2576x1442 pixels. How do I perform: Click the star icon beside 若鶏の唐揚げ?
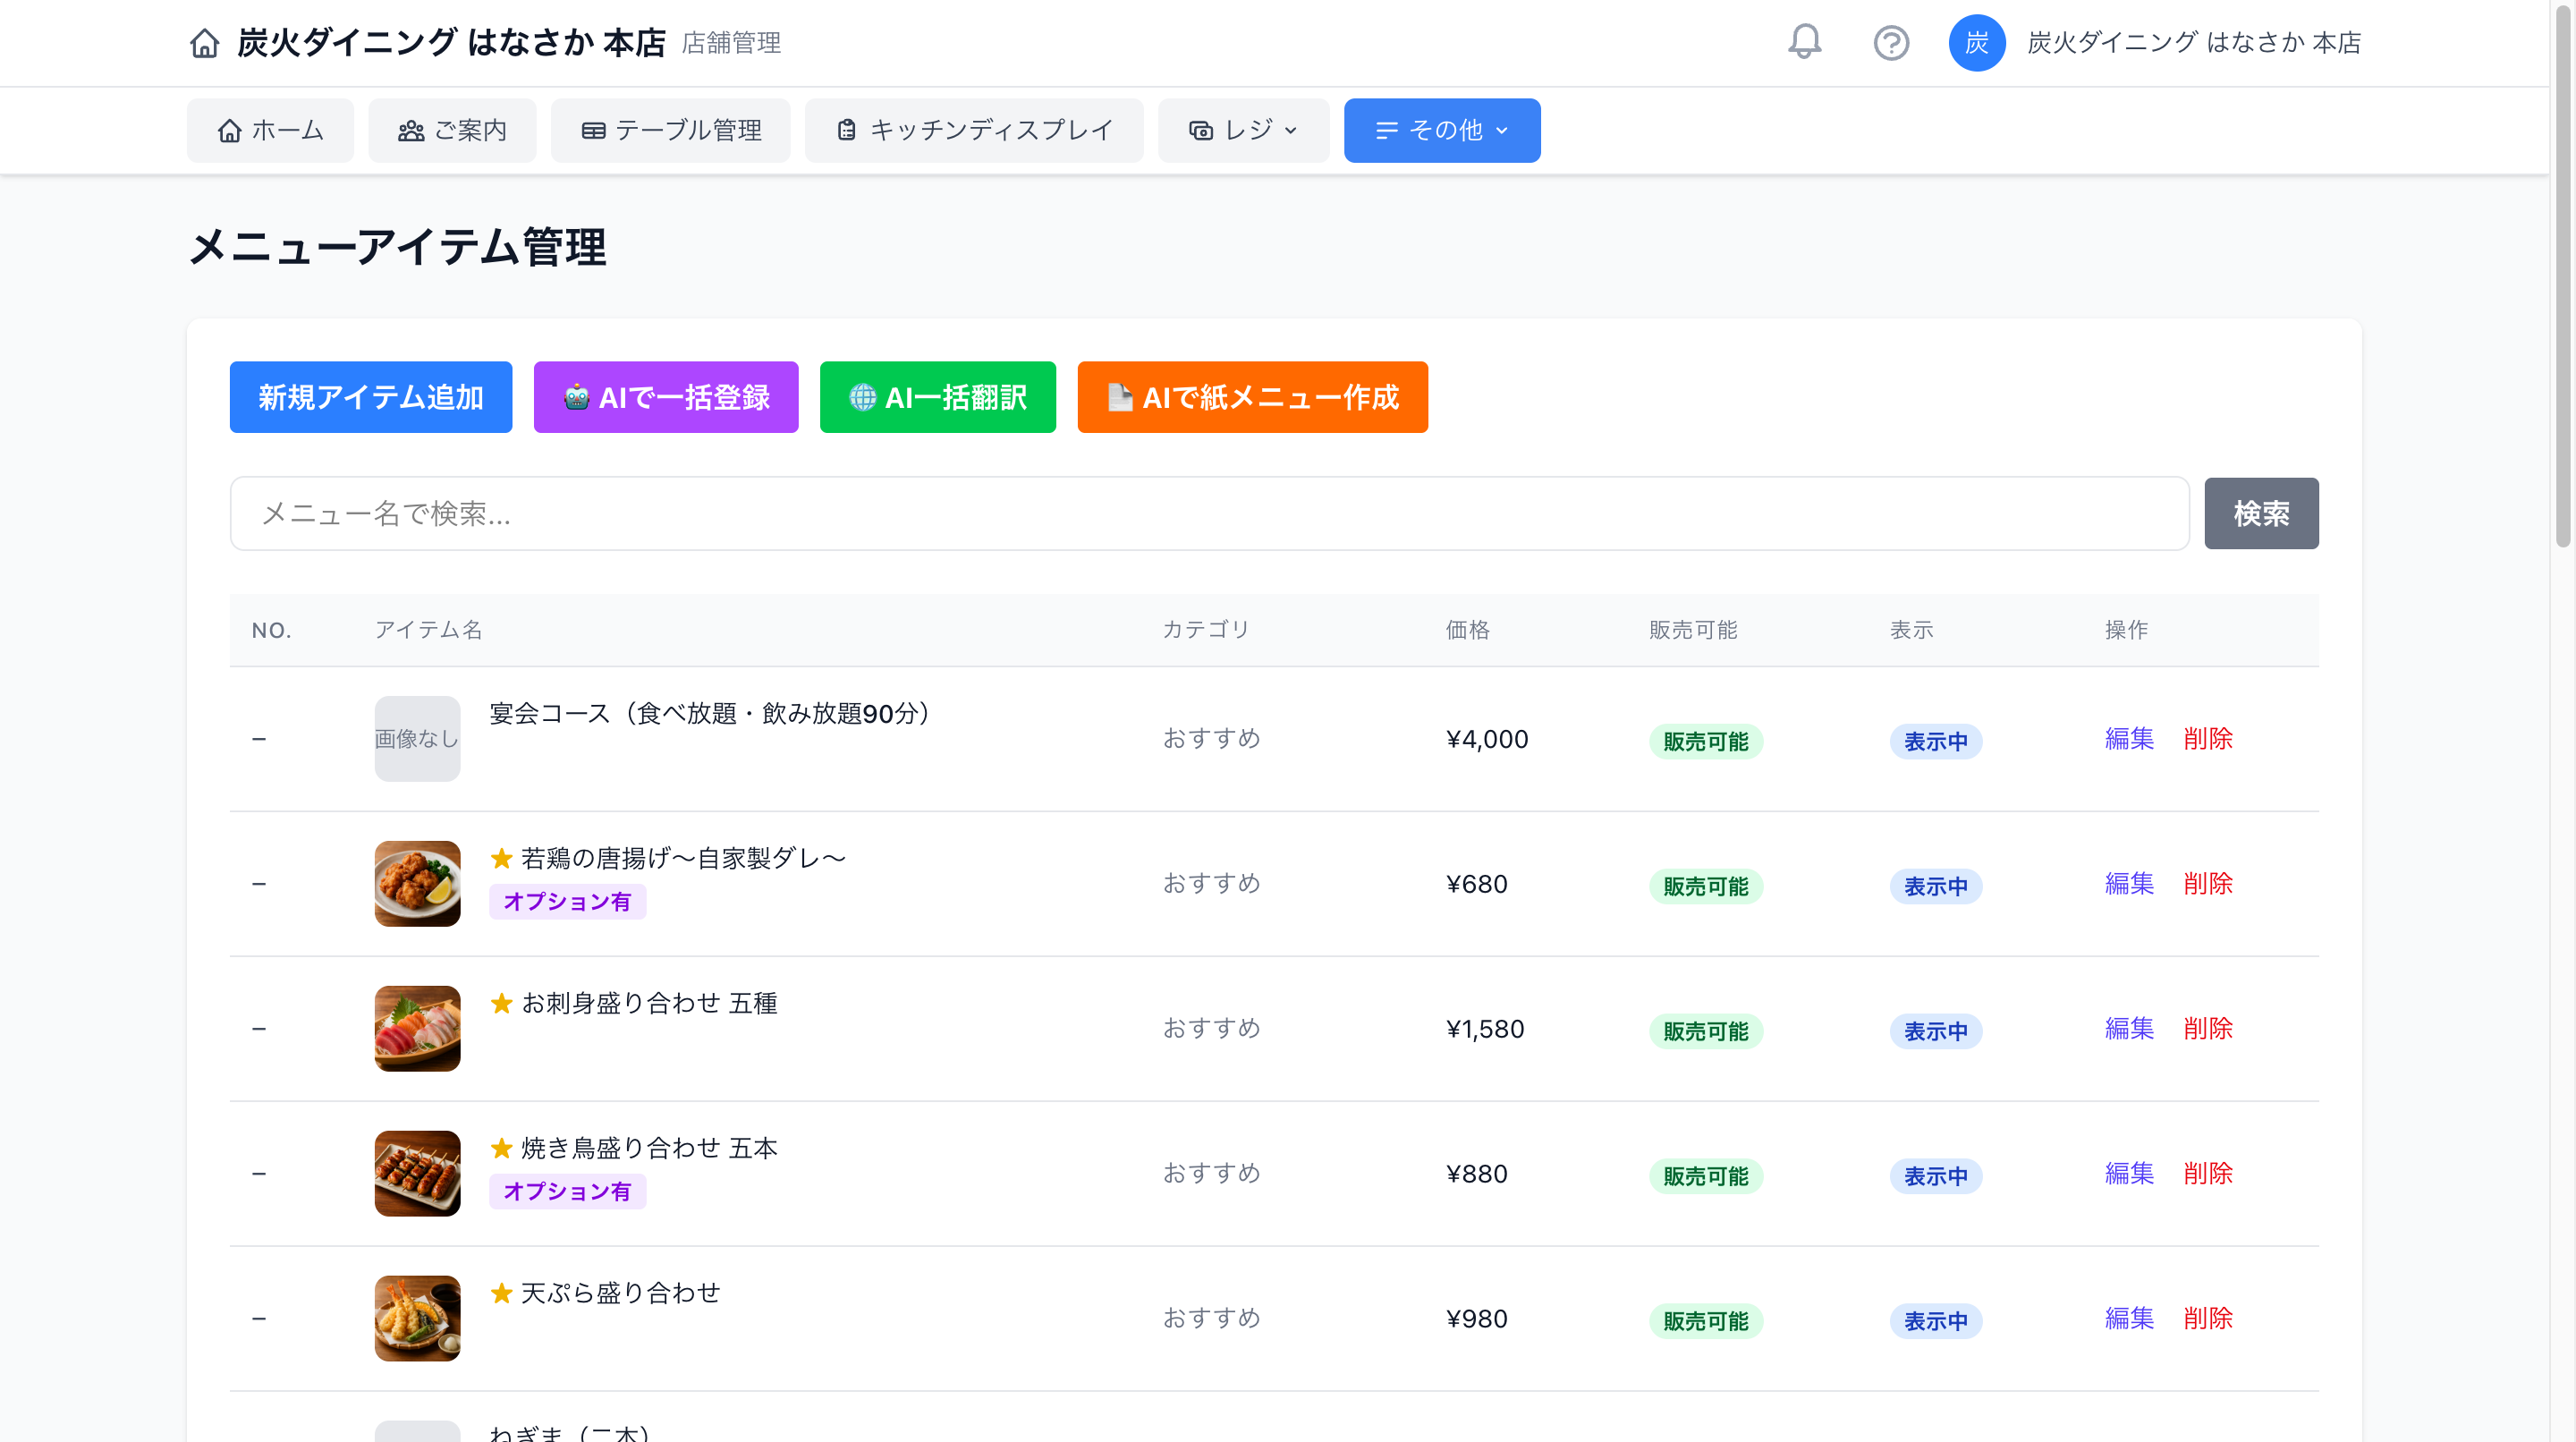click(x=501, y=858)
